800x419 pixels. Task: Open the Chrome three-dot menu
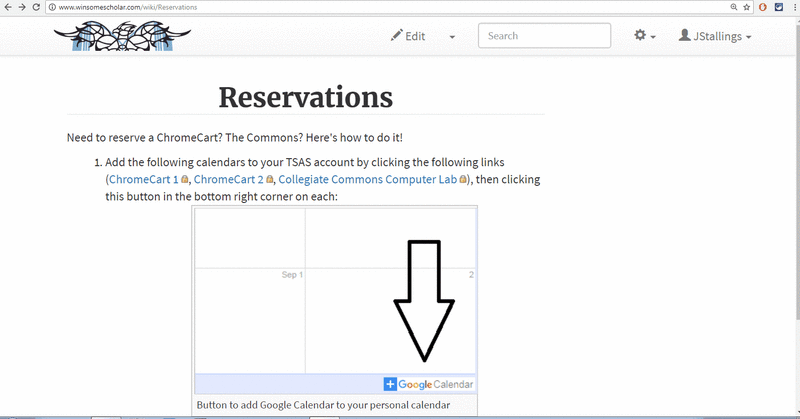pyautogui.click(x=795, y=7)
